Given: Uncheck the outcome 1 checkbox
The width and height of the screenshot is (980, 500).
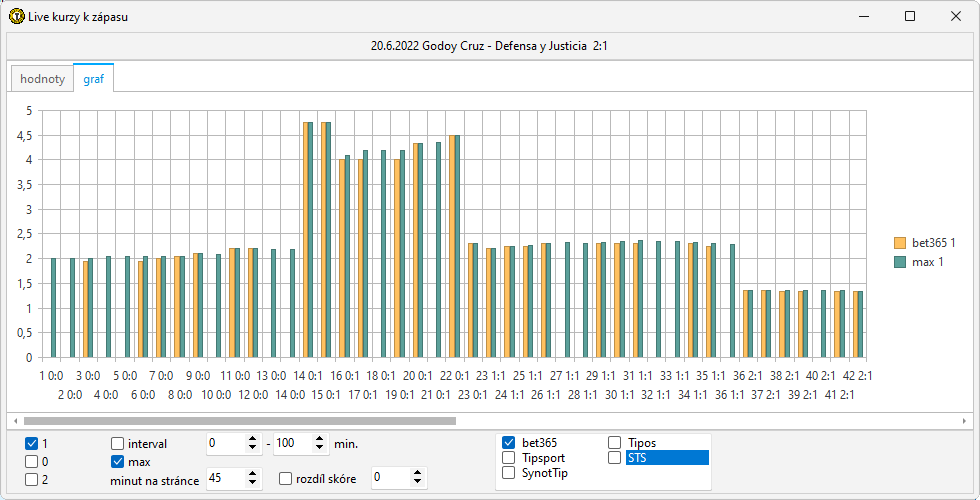Looking at the screenshot, I should [x=31, y=443].
